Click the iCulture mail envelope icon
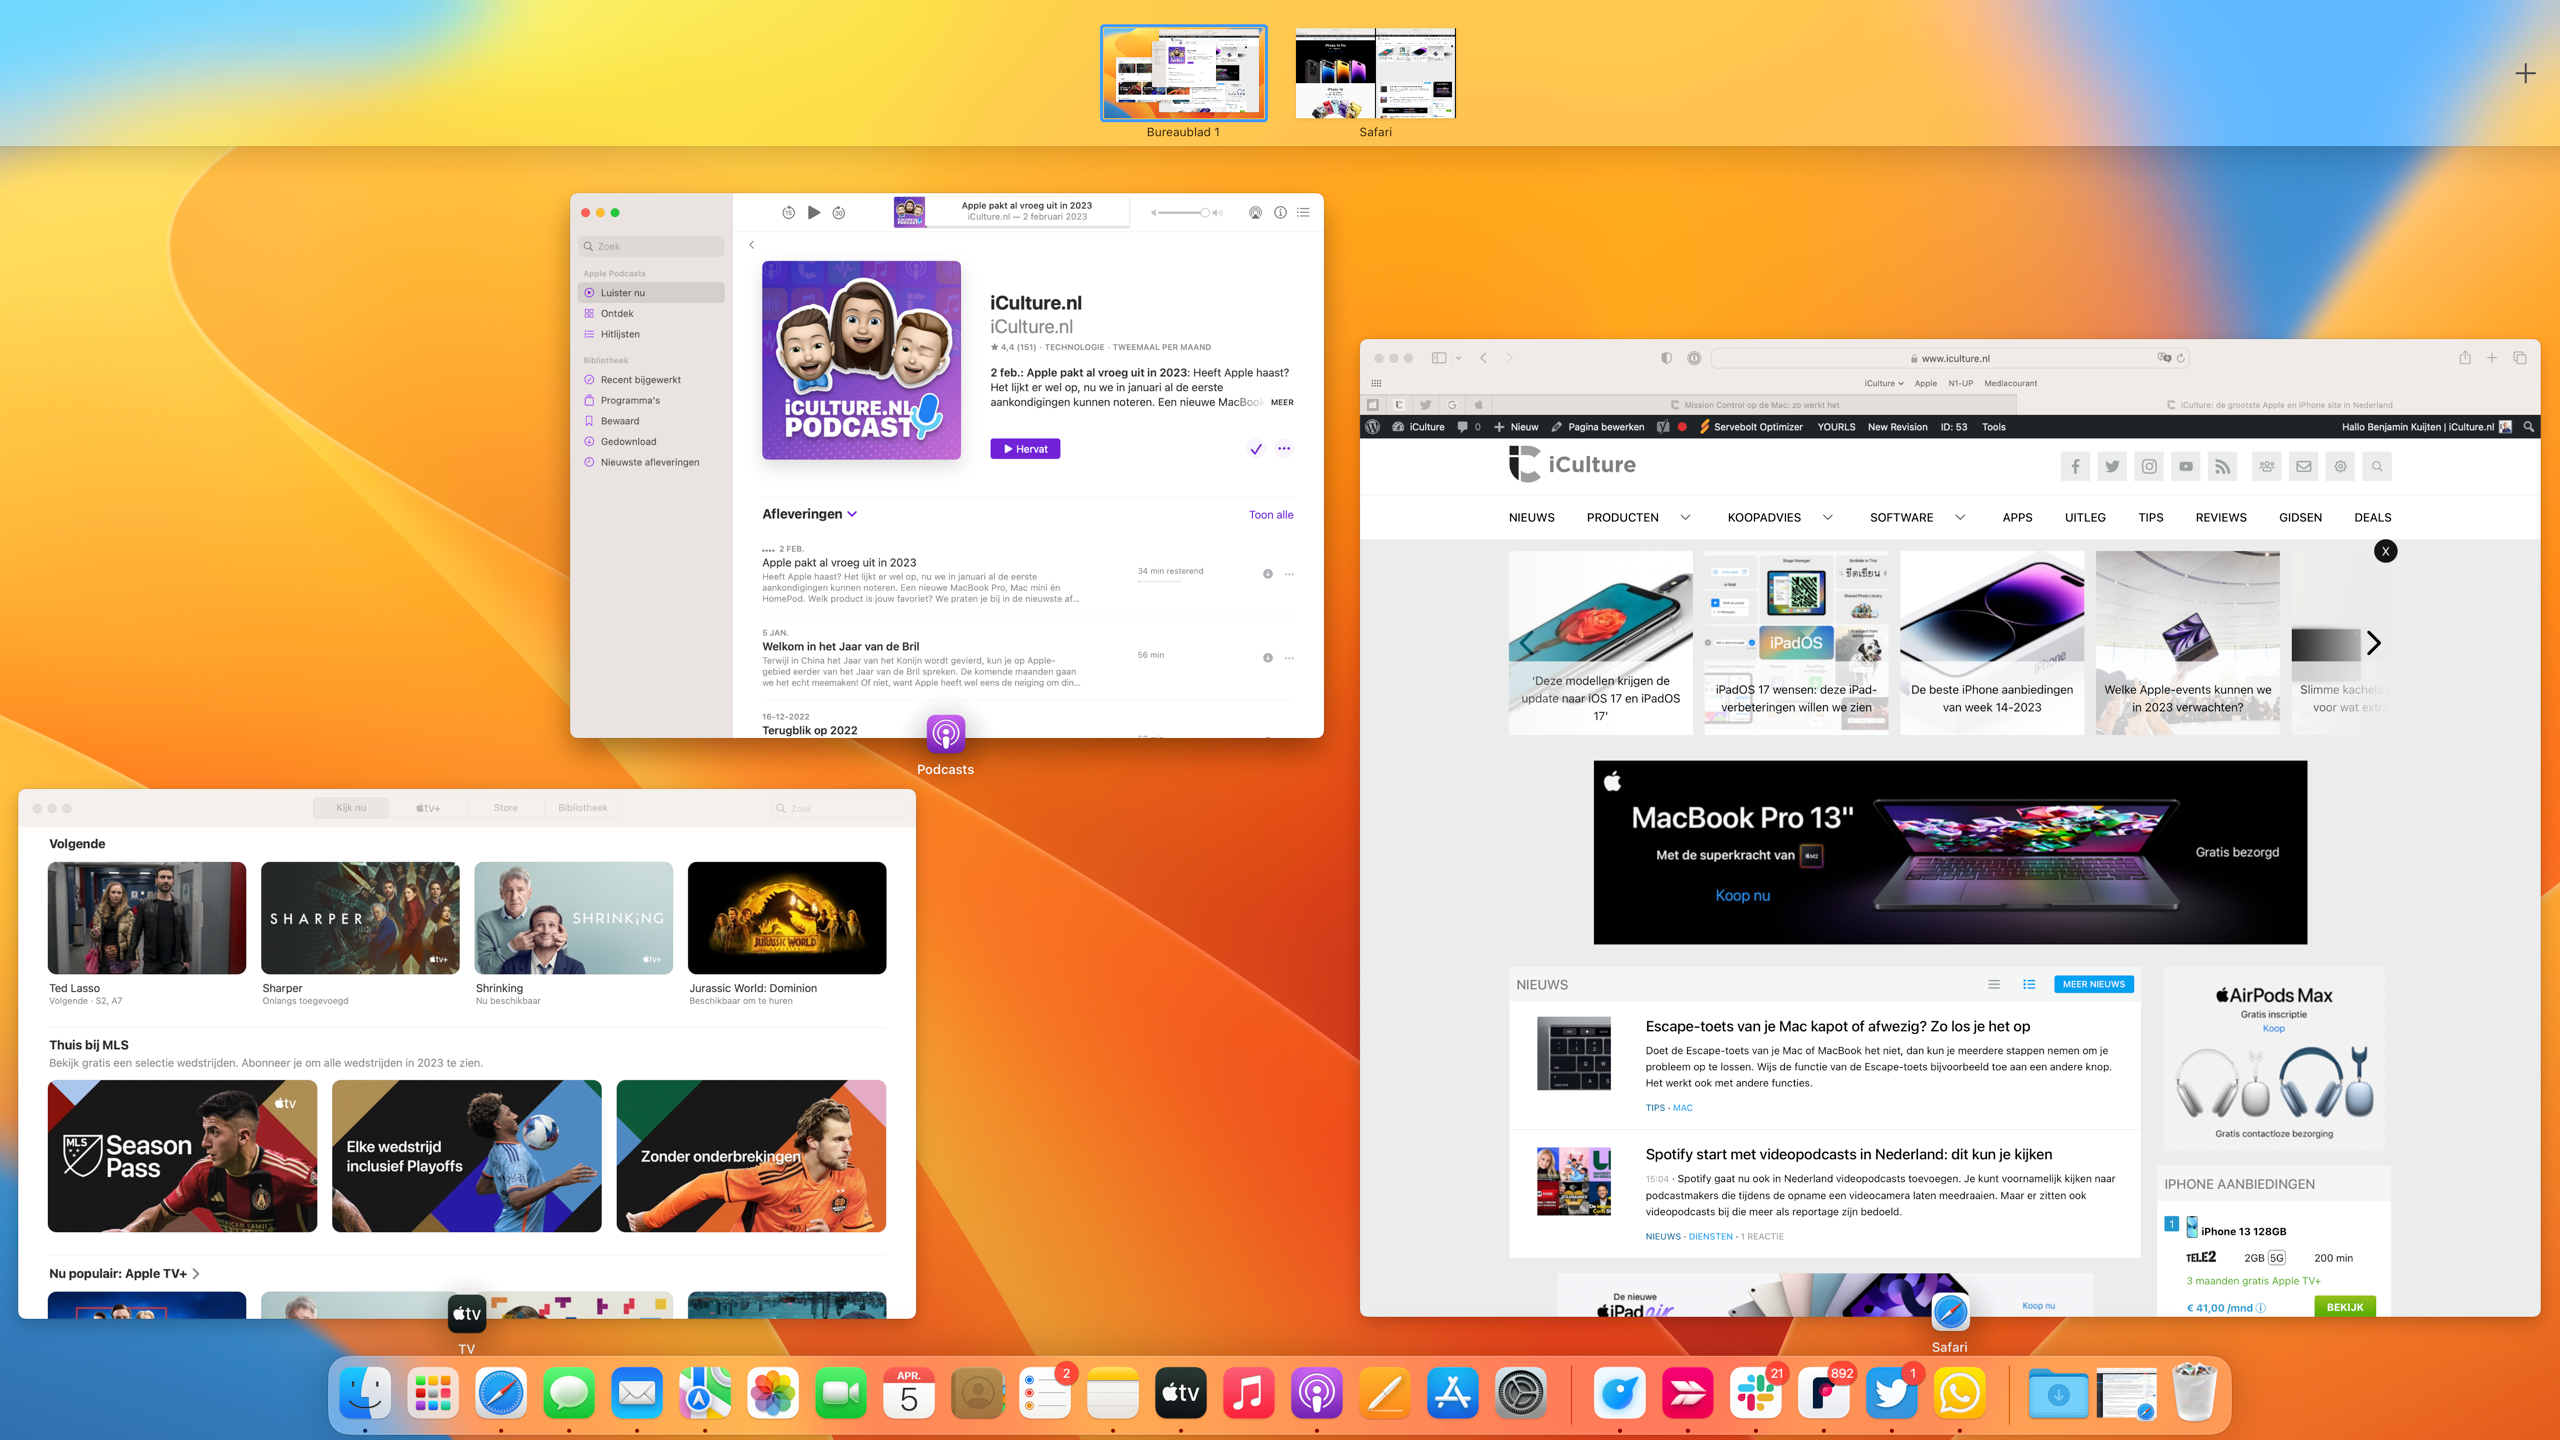2560x1440 pixels. click(x=2304, y=466)
